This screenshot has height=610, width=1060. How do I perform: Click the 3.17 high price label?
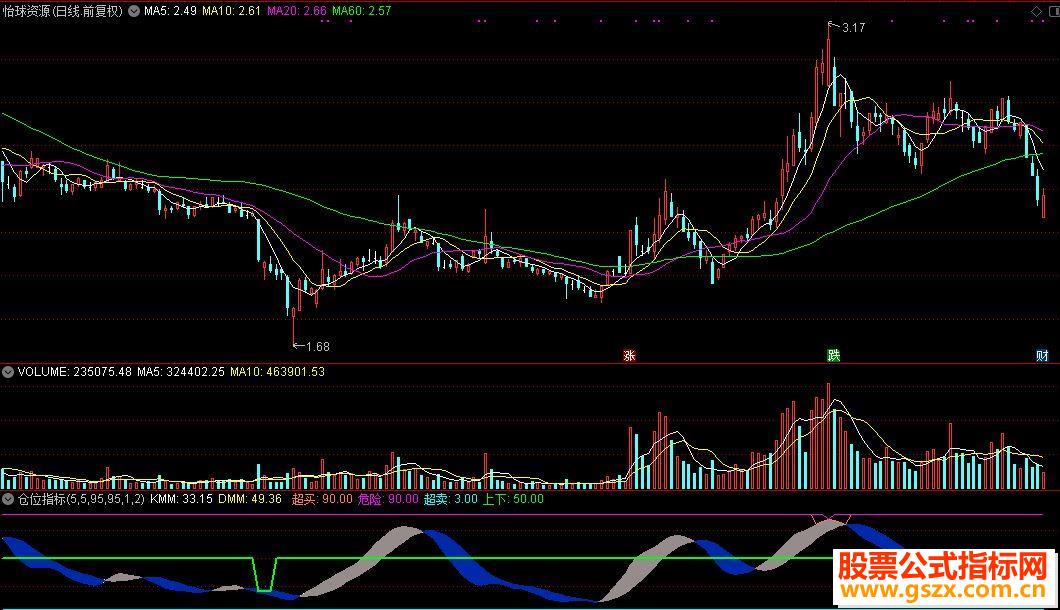point(854,28)
